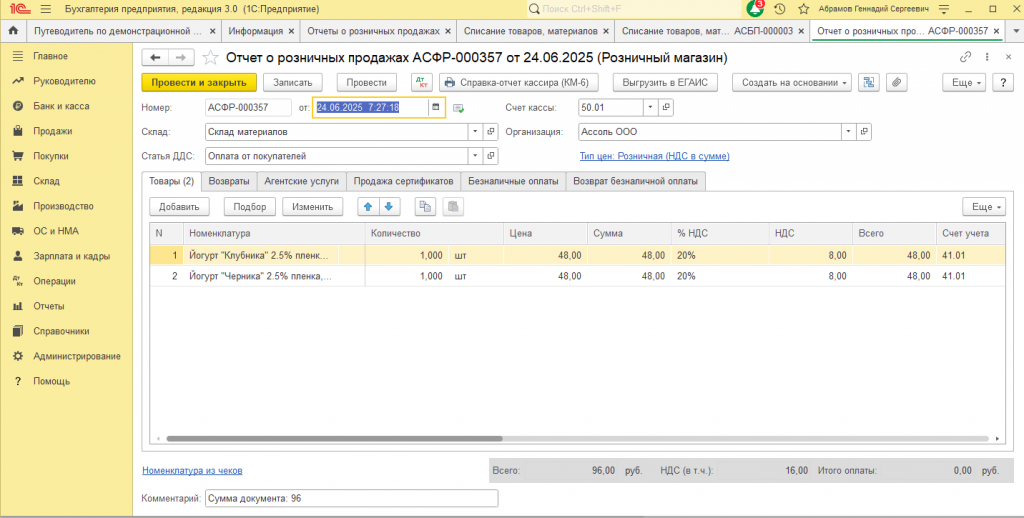Open the three-dots document menu
Screen dimensions: 1024x518
point(987,57)
